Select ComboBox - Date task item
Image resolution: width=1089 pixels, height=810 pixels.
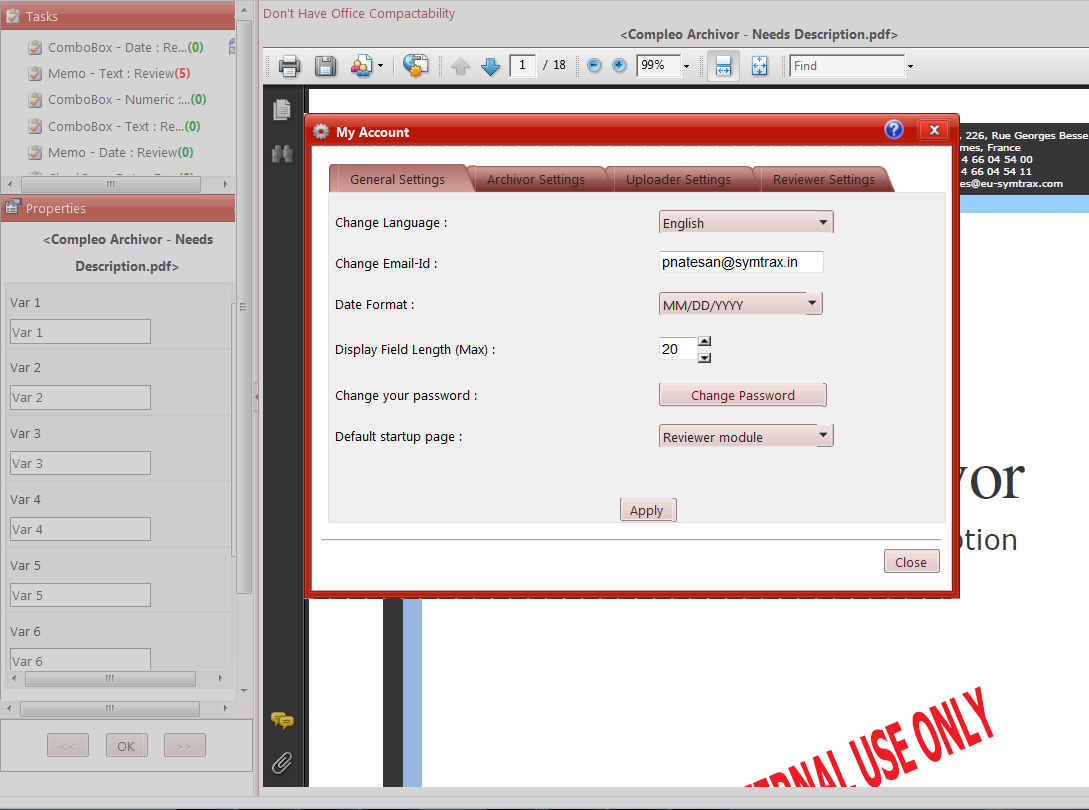click(x=115, y=47)
